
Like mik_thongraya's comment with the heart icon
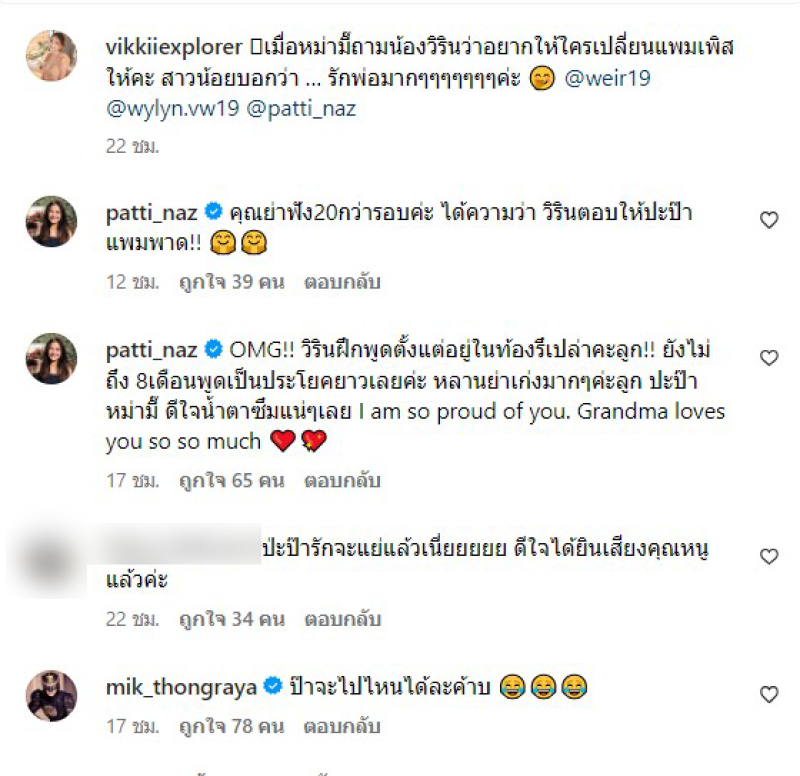pos(769,694)
